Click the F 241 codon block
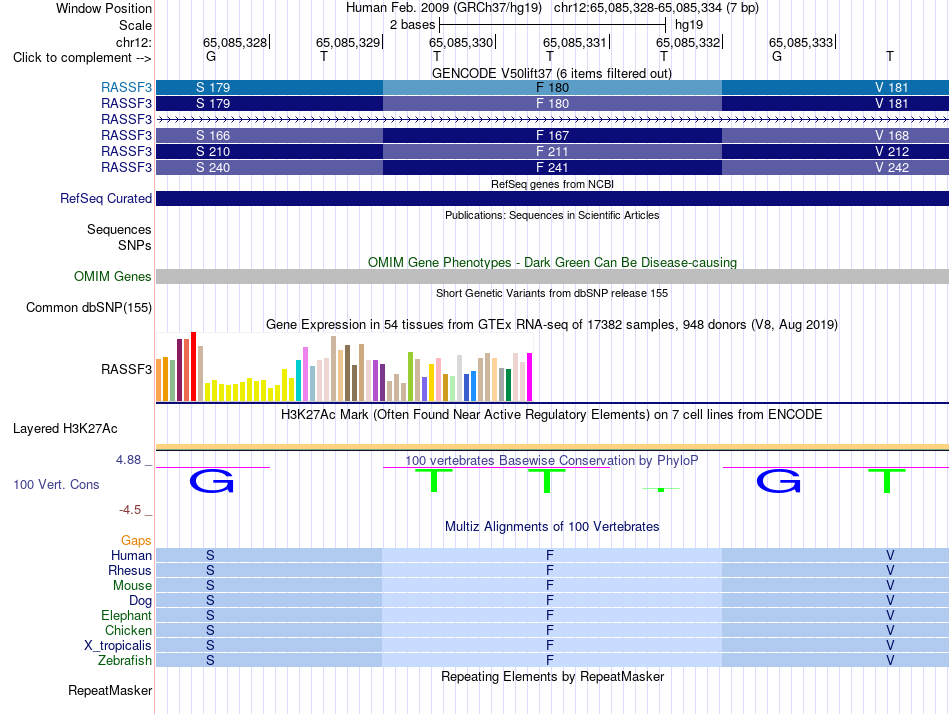This screenshot has height=714, width=950. 552,167
